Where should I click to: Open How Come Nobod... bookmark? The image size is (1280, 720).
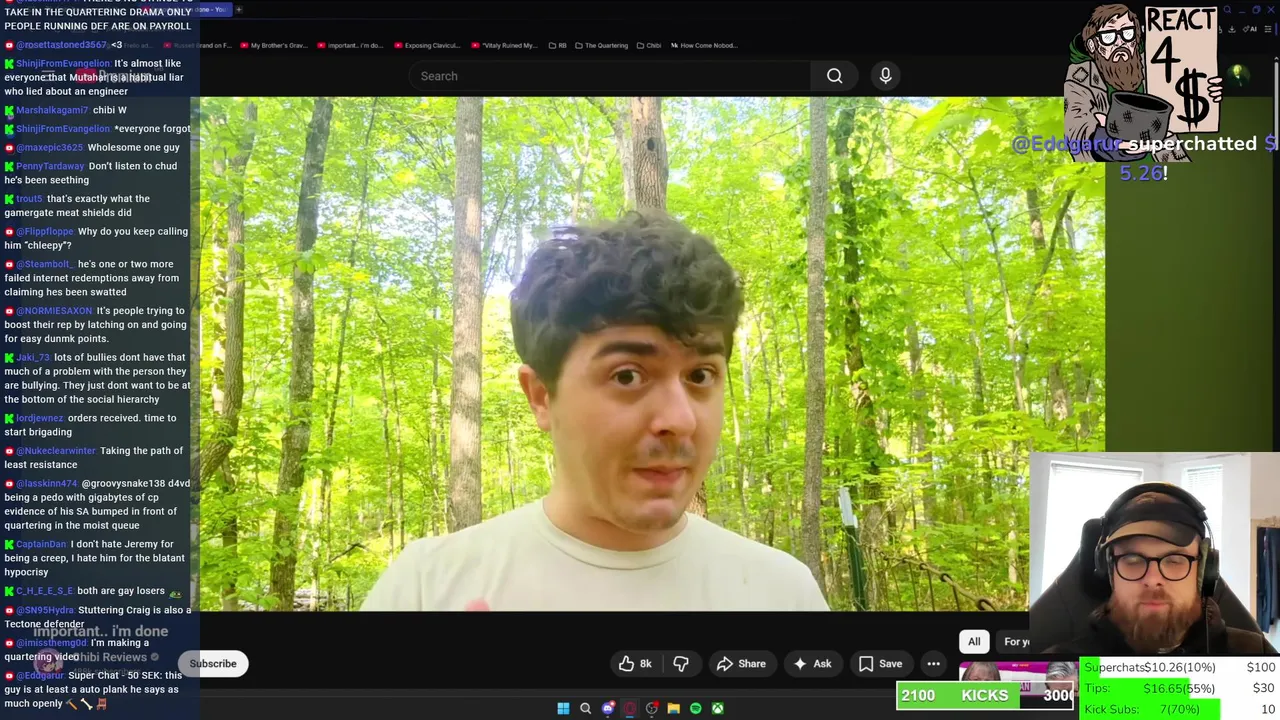[x=703, y=45]
